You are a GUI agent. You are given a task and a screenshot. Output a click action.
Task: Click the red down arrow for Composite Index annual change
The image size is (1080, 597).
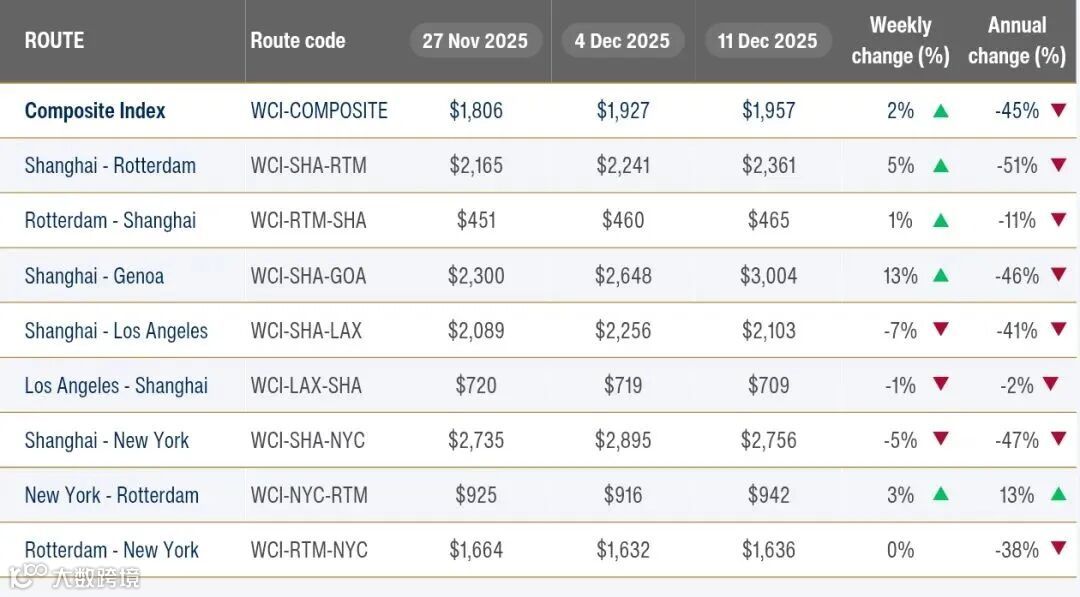[1058, 110]
